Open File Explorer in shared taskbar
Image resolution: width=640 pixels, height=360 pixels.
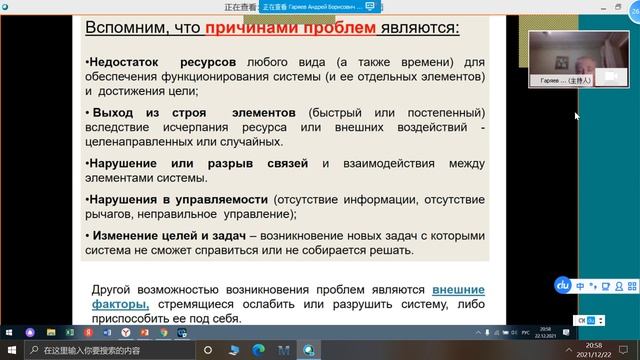coord(51,333)
